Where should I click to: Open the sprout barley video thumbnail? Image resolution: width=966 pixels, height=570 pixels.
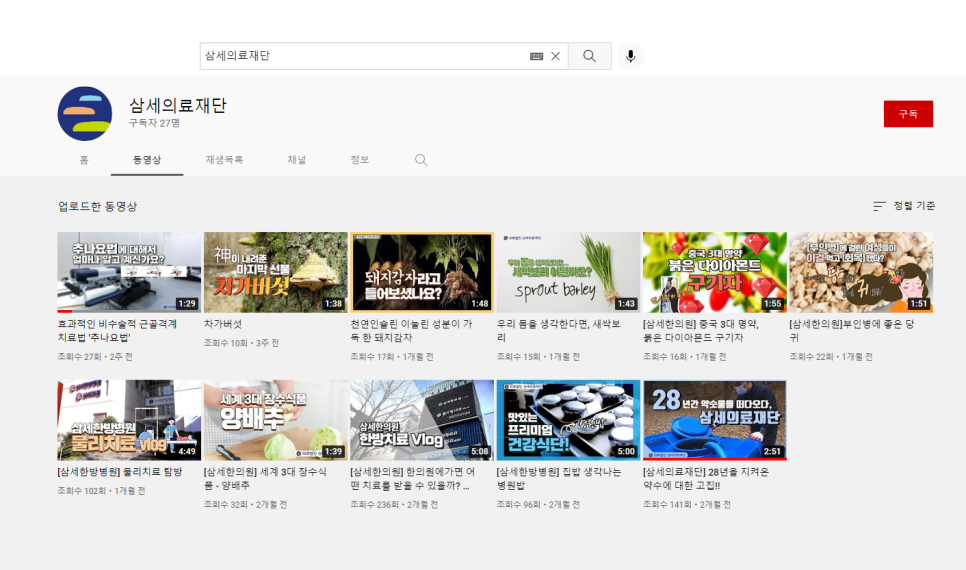[x=568, y=272]
